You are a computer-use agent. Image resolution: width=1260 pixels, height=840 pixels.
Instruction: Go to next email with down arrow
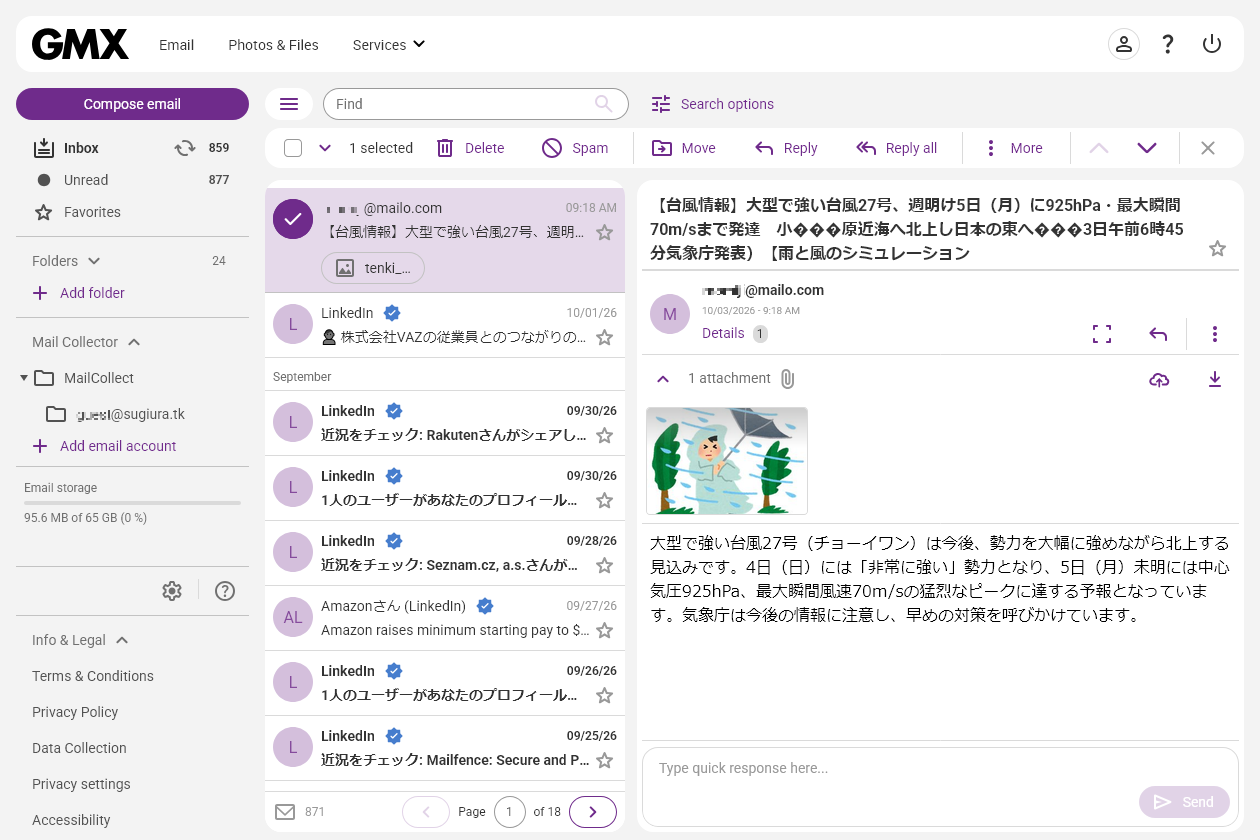click(1147, 148)
